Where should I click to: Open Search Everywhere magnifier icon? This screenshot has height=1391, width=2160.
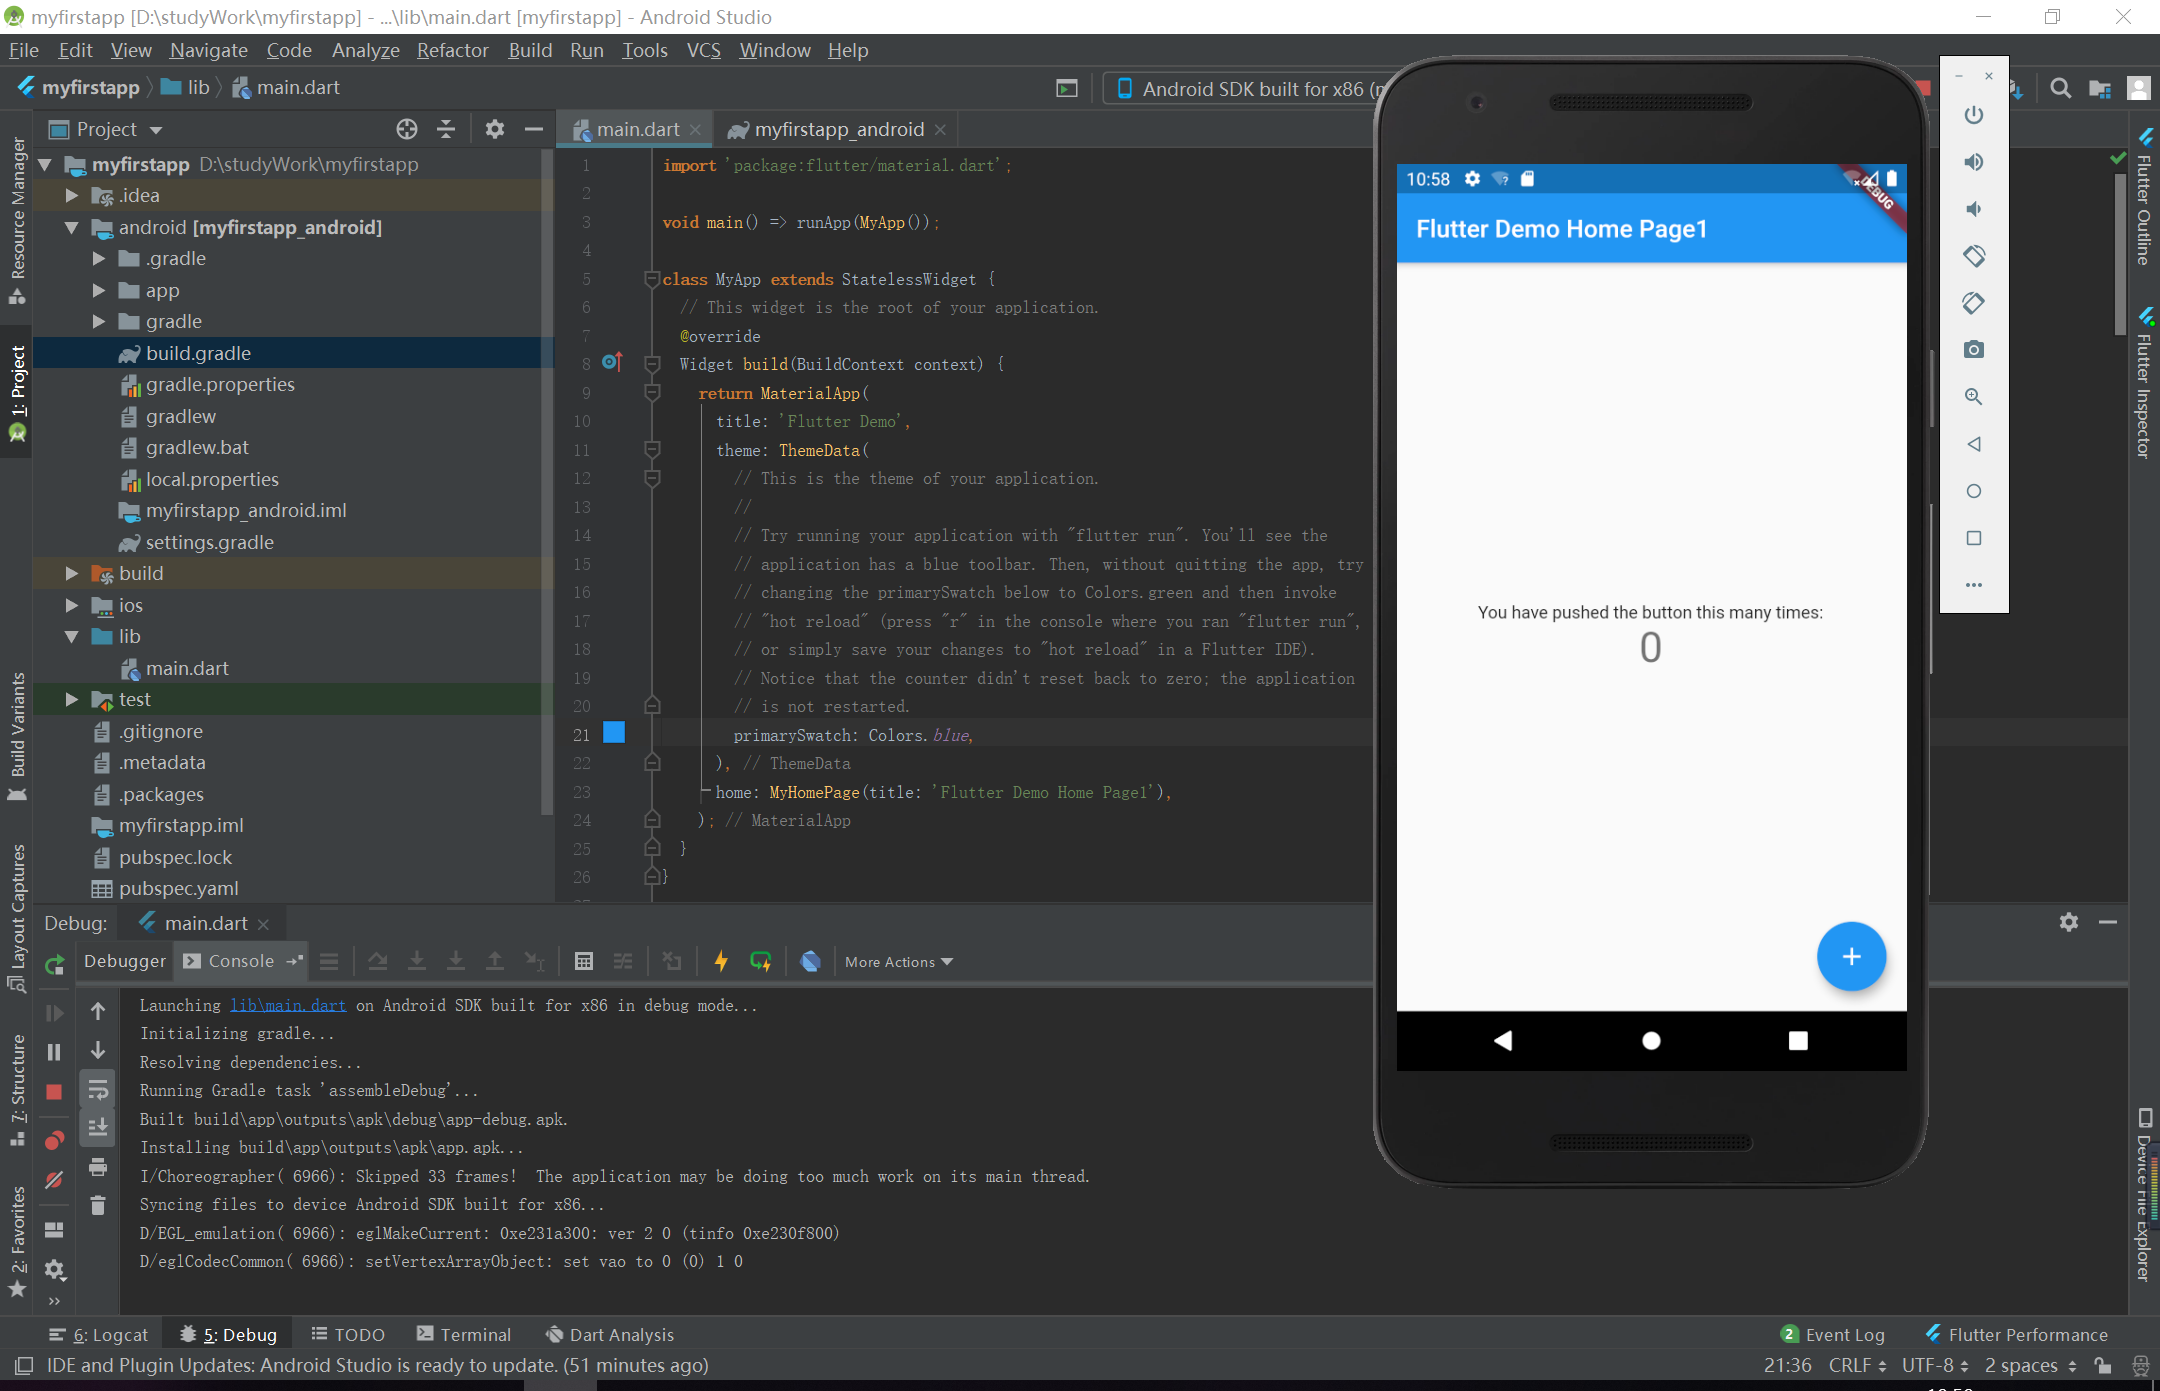tap(2060, 88)
